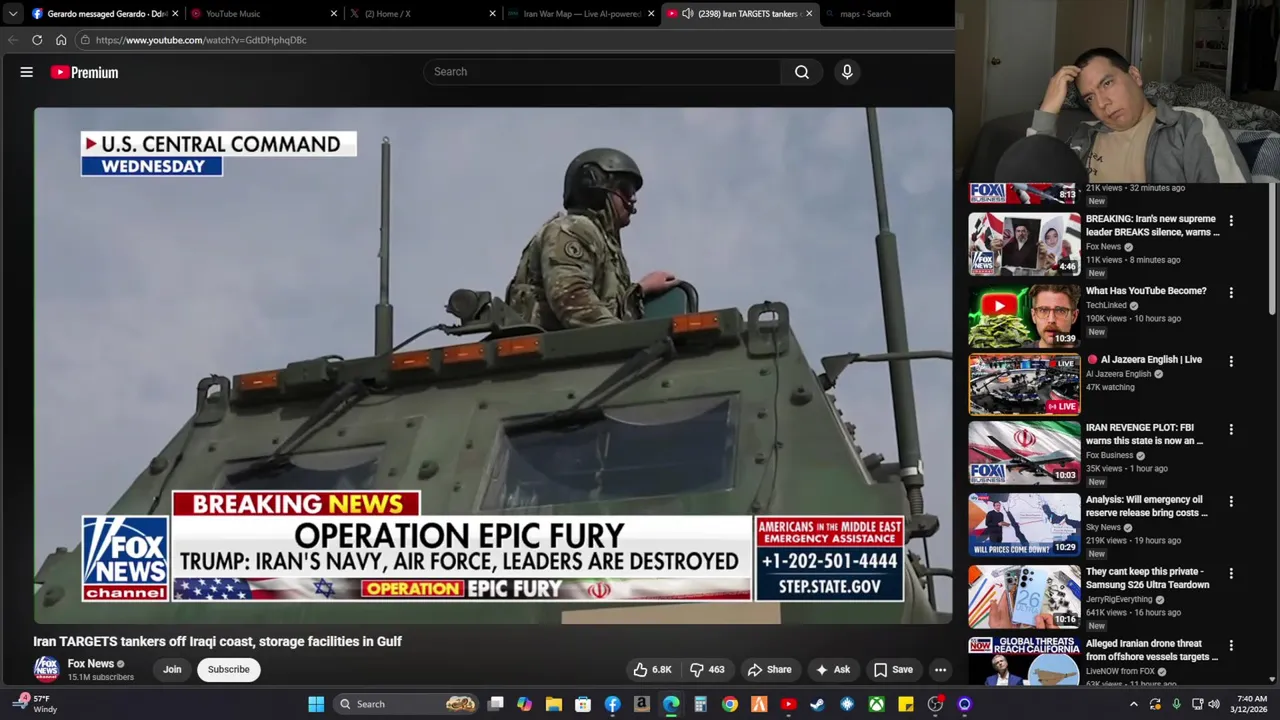The width and height of the screenshot is (1280, 720).
Task: Open the YouTube guide hamburger menu
Action: [27, 72]
